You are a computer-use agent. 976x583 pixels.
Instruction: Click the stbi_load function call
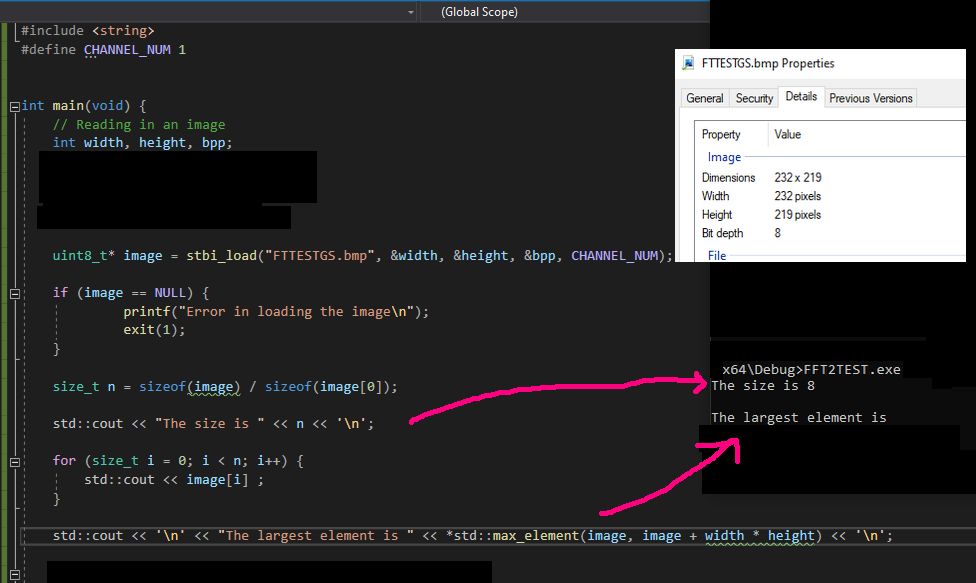point(221,256)
